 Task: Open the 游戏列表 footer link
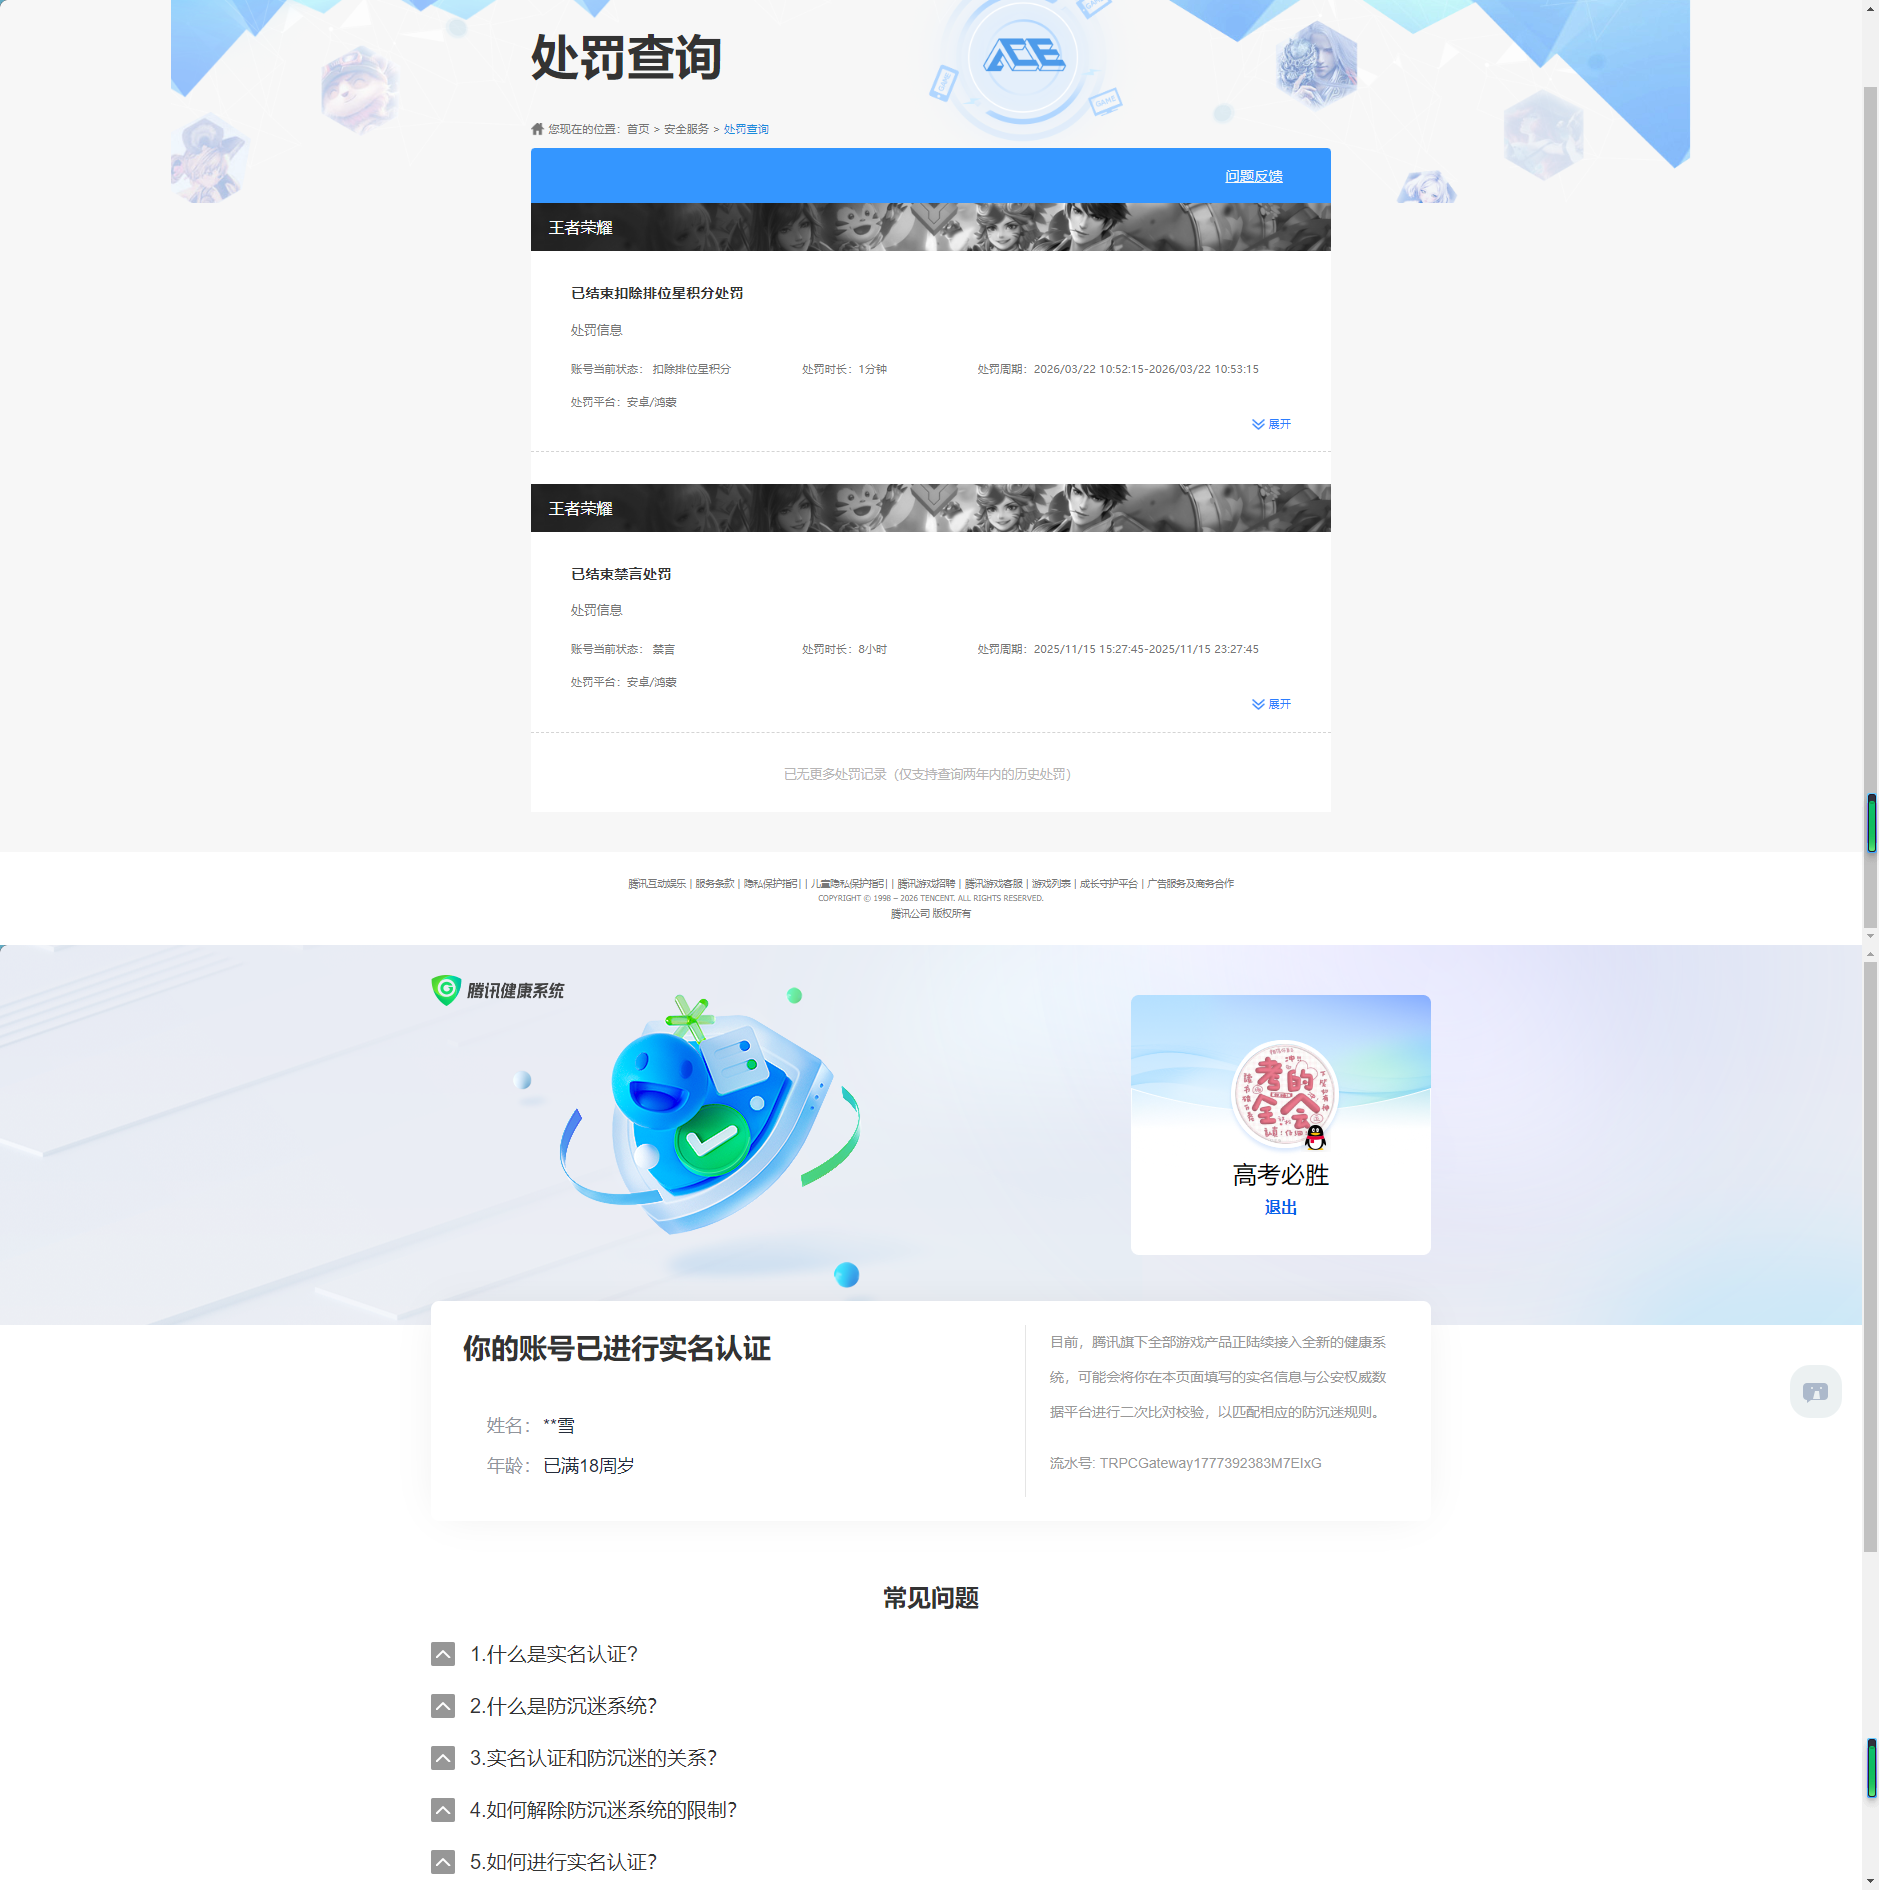point(1051,883)
